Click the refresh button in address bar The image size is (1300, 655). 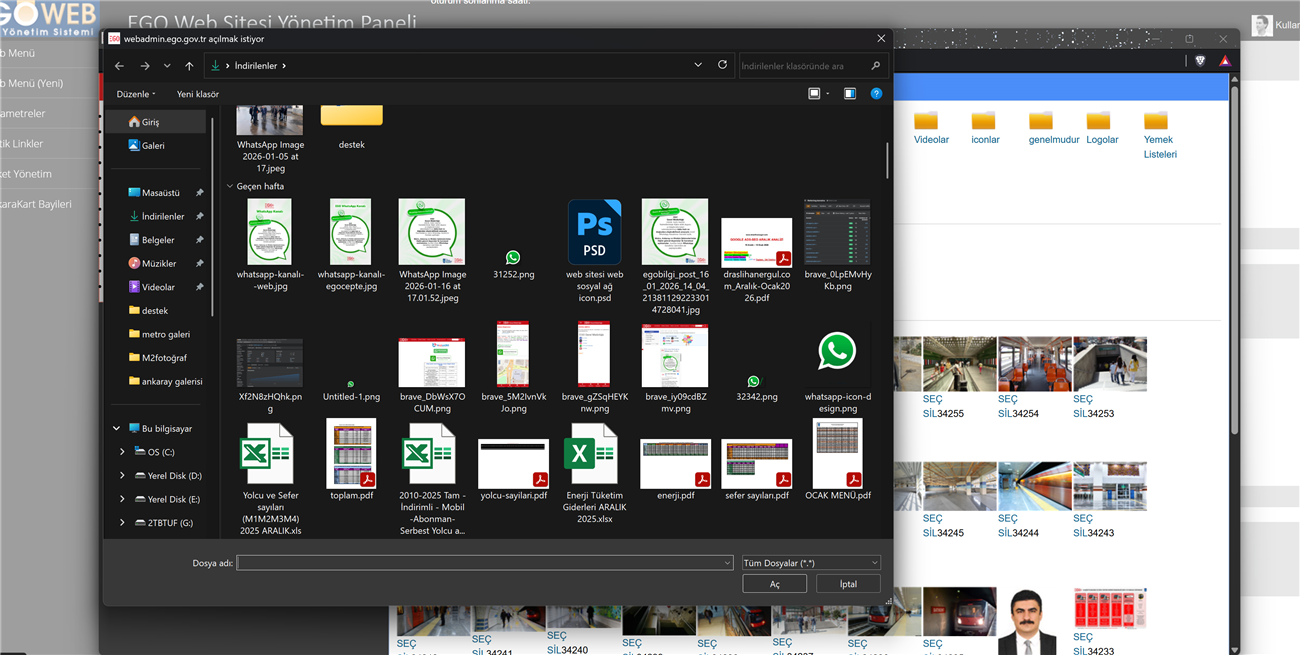coord(722,65)
